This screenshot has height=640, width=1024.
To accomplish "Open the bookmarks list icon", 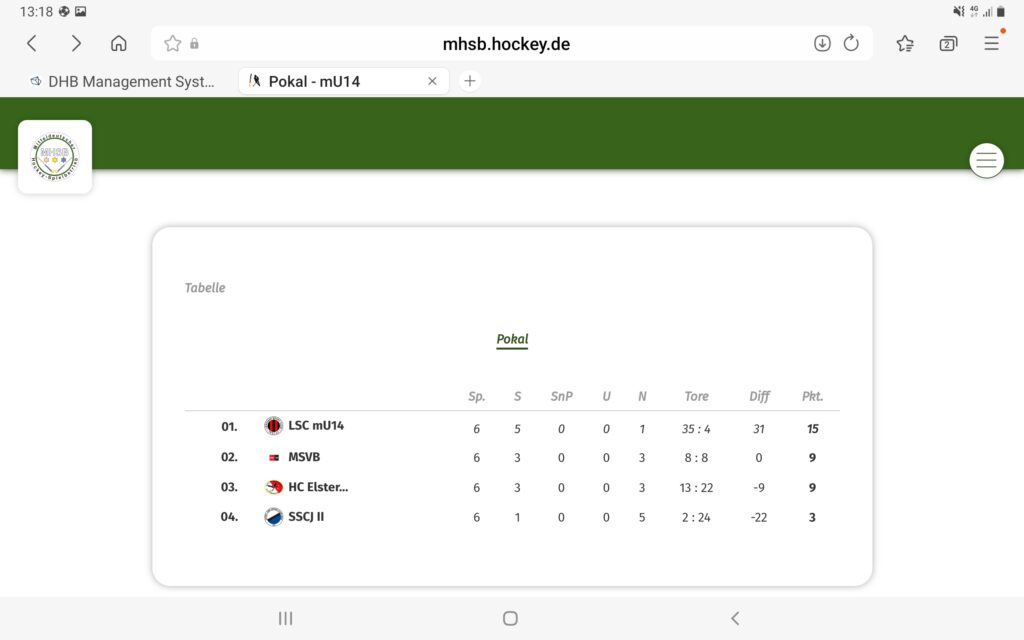I will click(905, 43).
